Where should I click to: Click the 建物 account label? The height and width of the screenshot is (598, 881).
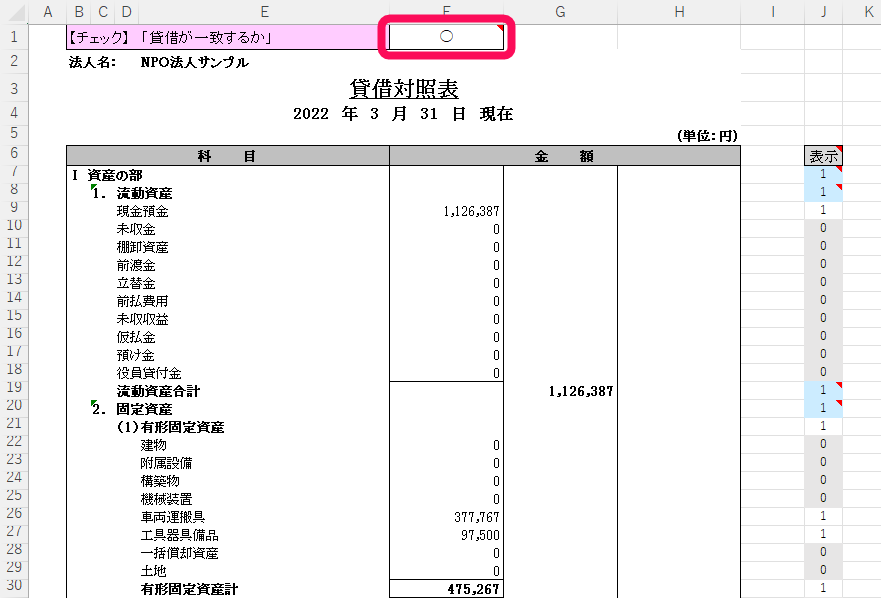[153, 445]
